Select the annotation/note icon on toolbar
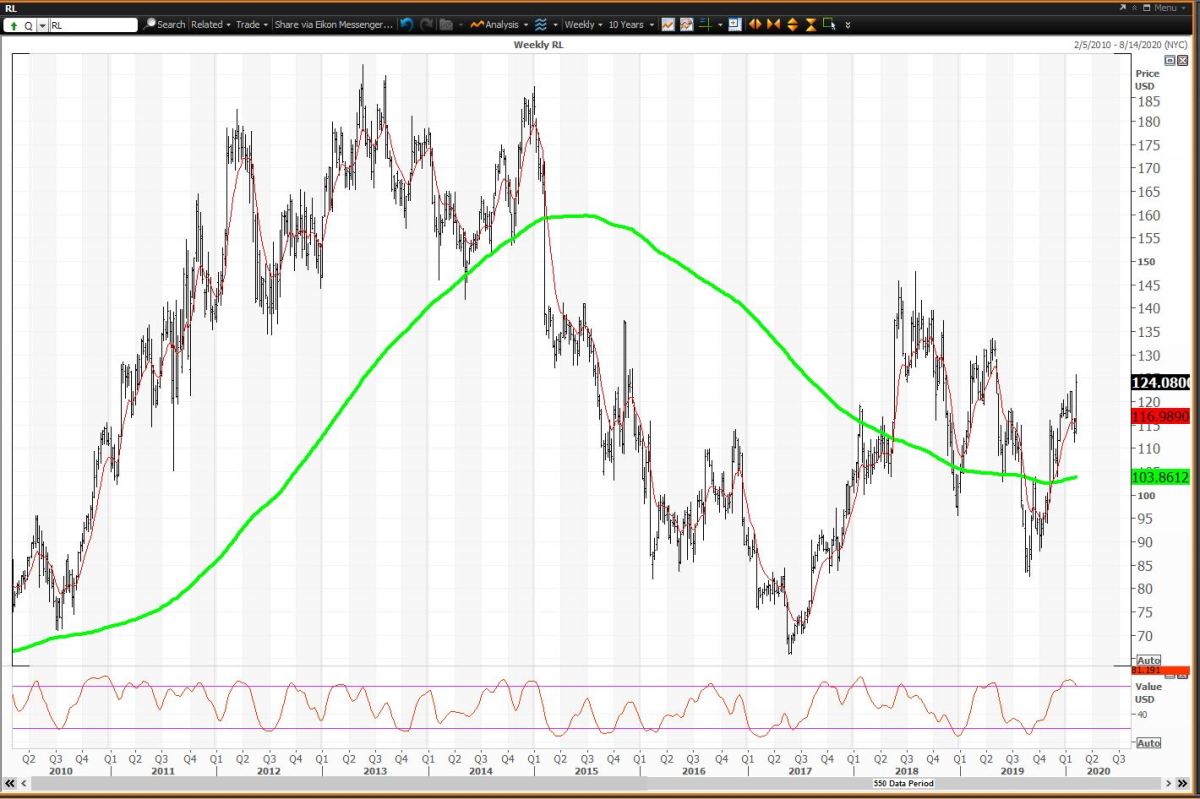The image size is (1200, 799). click(733, 24)
